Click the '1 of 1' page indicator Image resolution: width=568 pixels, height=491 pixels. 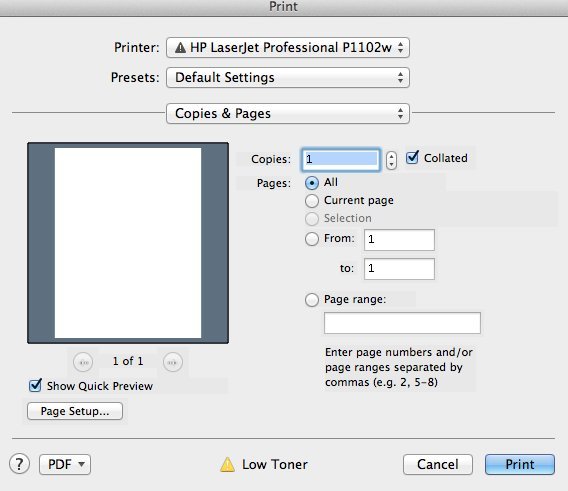[x=128, y=361]
